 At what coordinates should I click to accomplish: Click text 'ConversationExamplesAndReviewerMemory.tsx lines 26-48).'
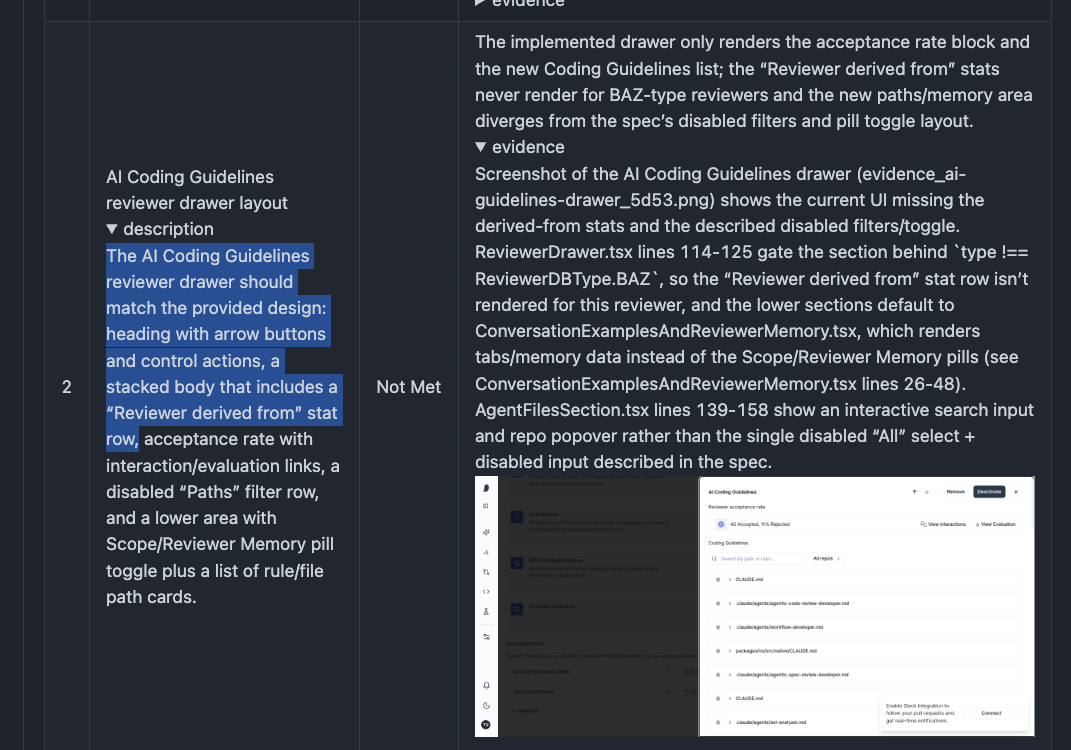[x=720, y=384]
